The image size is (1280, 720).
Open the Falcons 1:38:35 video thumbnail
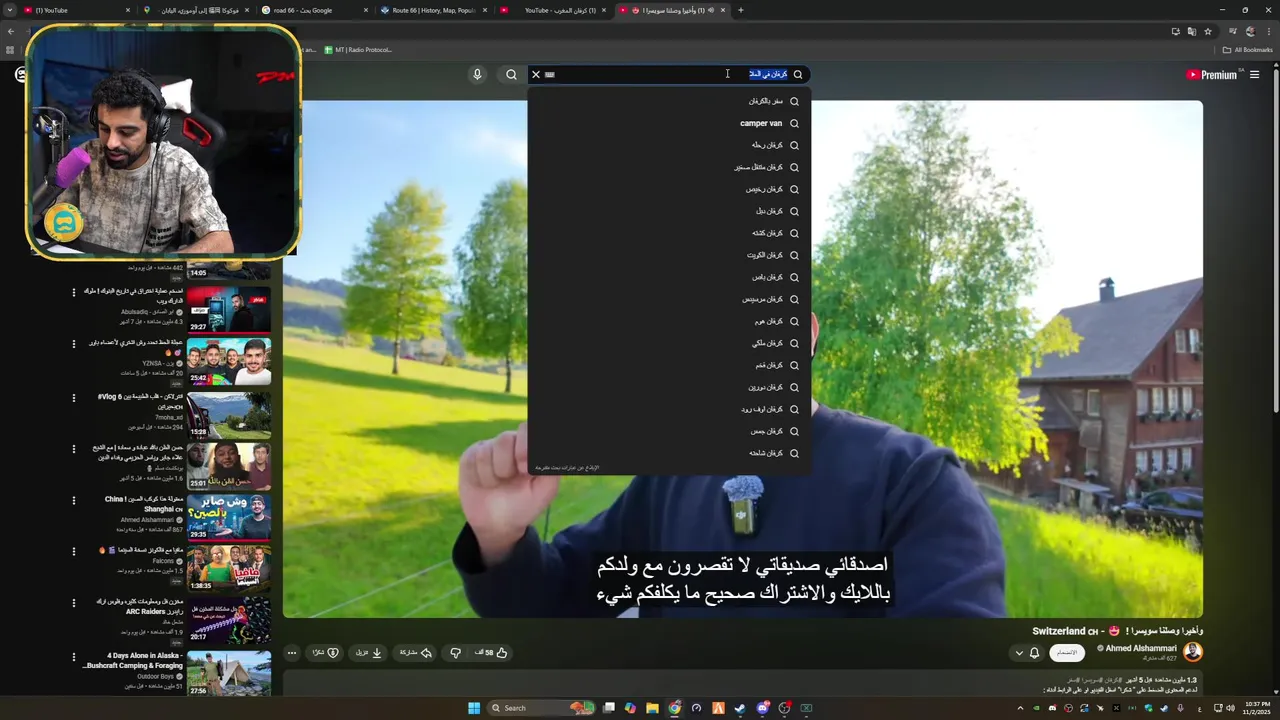click(x=229, y=569)
